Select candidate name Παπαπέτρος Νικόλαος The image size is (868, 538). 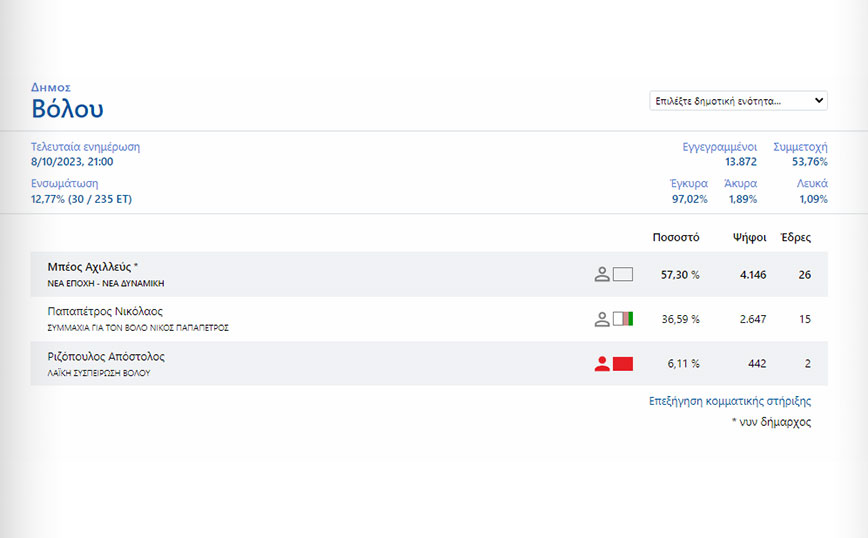pos(105,311)
